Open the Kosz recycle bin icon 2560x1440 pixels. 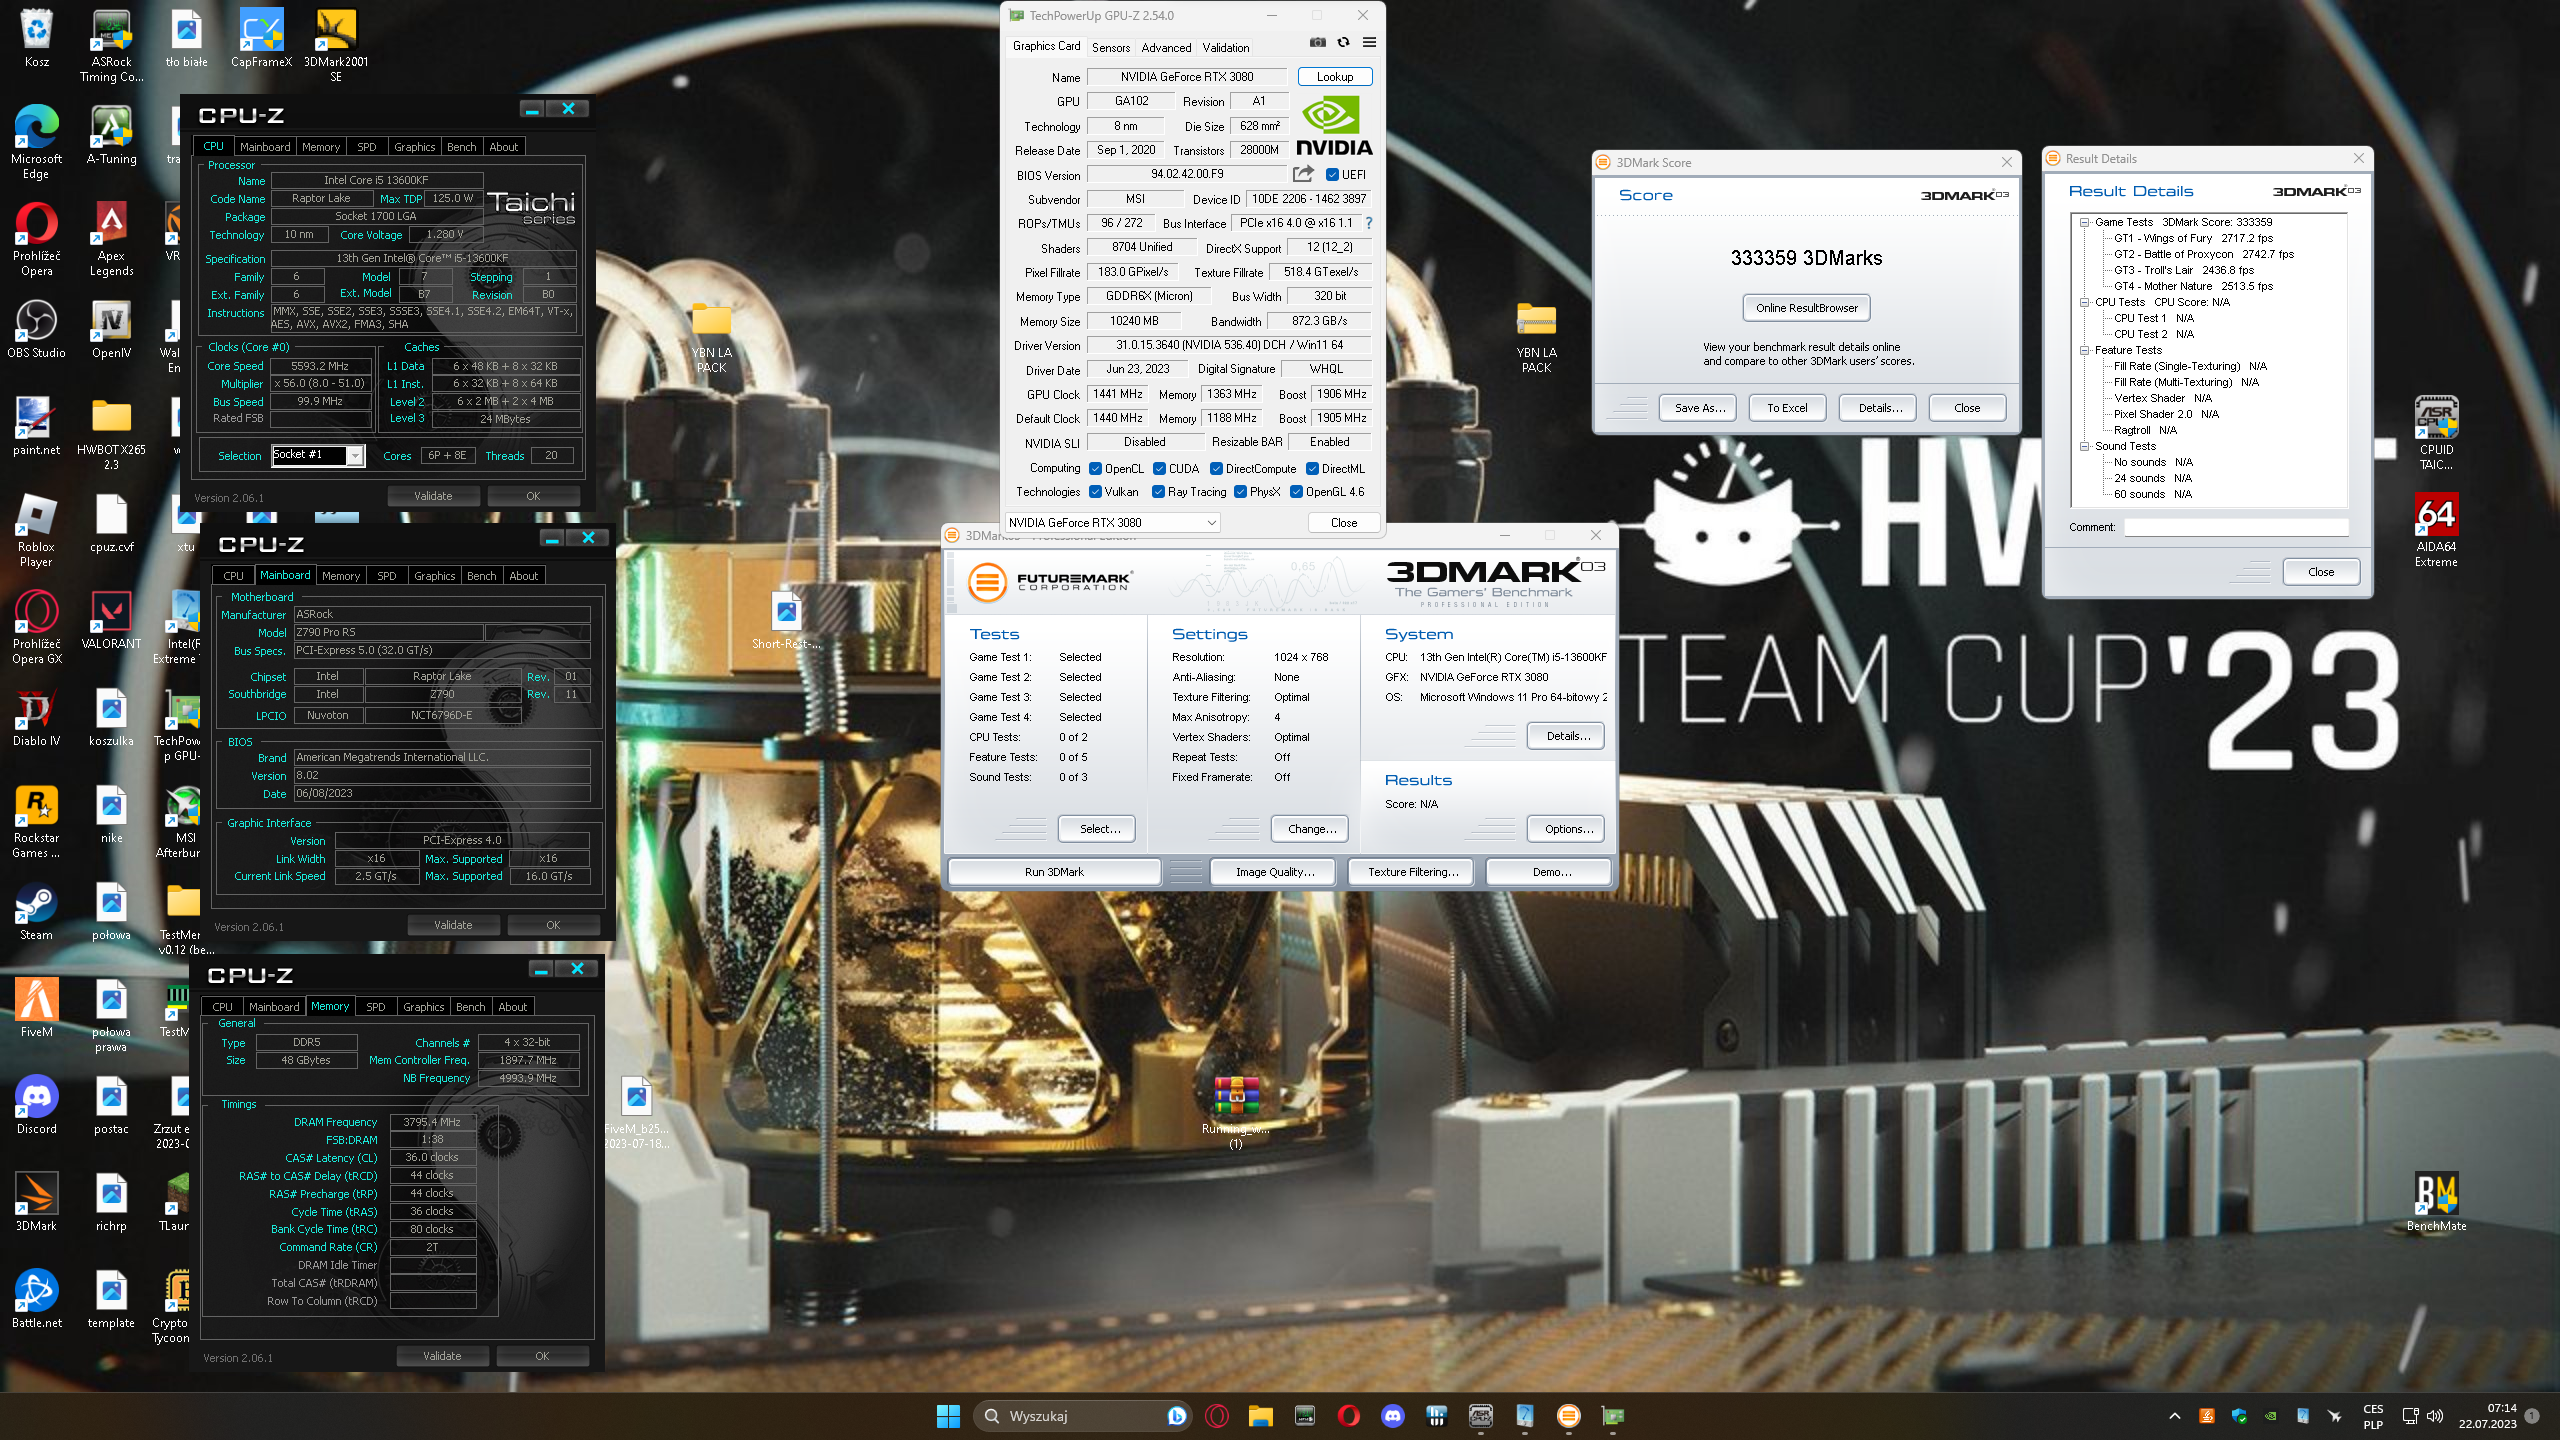click(37, 39)
